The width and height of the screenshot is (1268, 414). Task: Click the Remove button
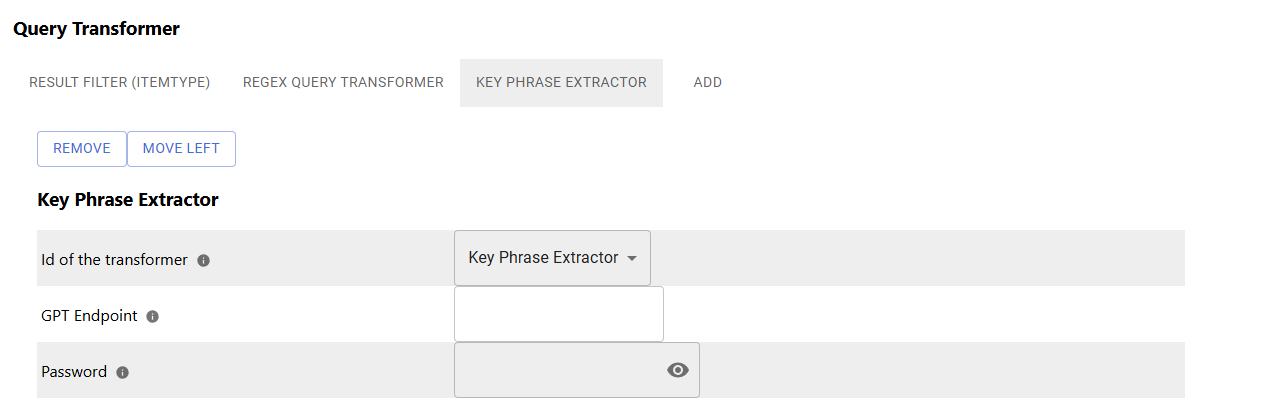tap(82, 148)
